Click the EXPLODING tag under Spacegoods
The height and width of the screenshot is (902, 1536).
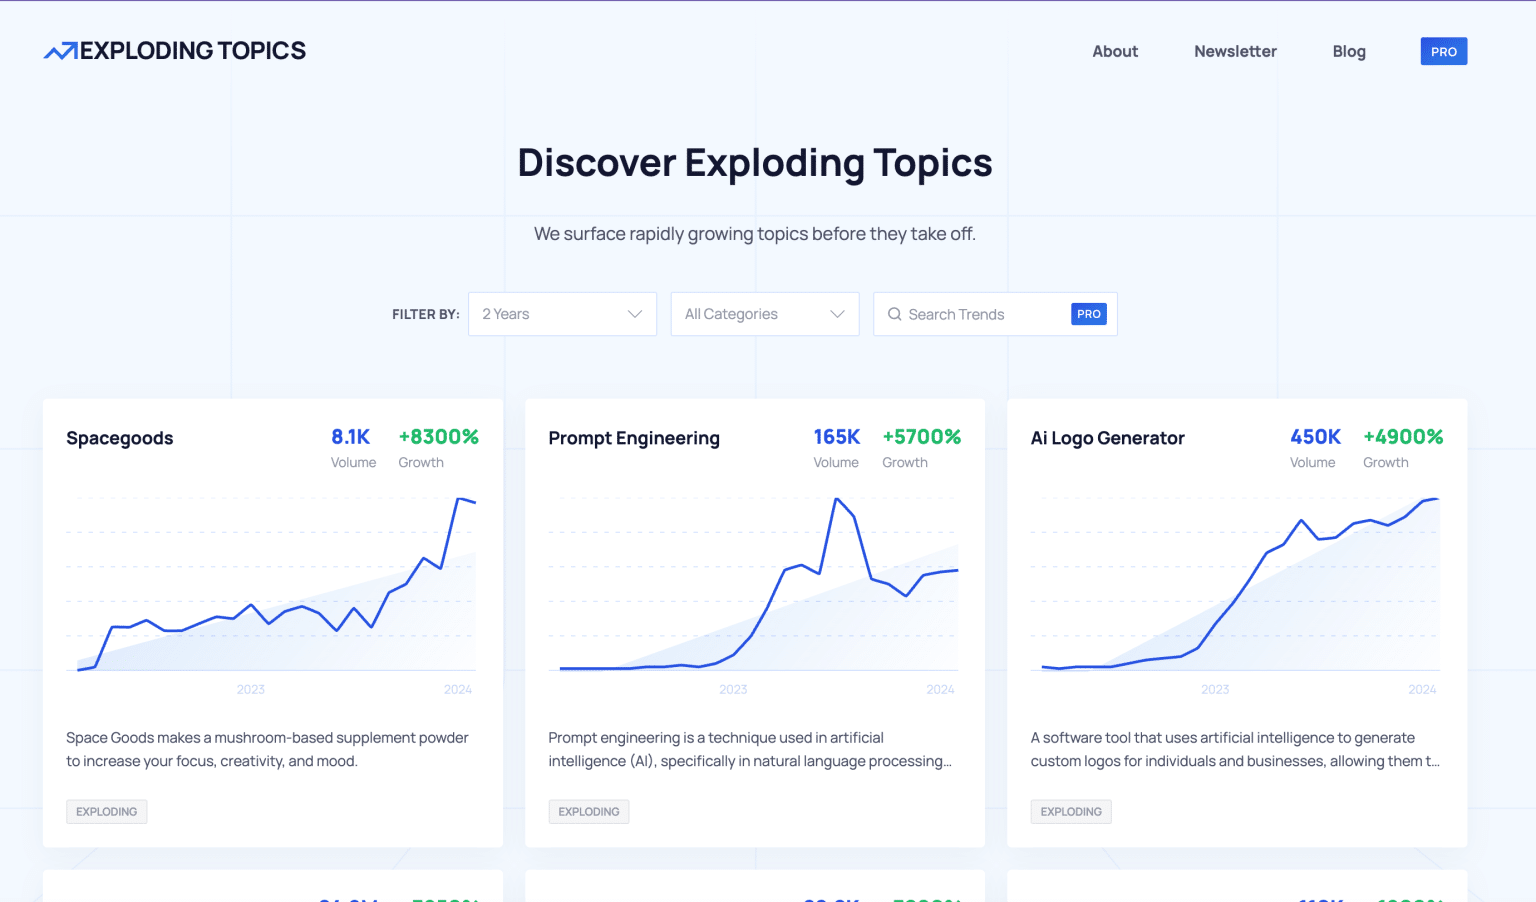coord(106,811)
